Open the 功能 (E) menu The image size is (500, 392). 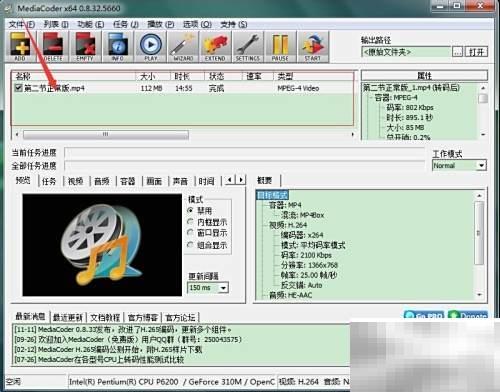[91, 24]
